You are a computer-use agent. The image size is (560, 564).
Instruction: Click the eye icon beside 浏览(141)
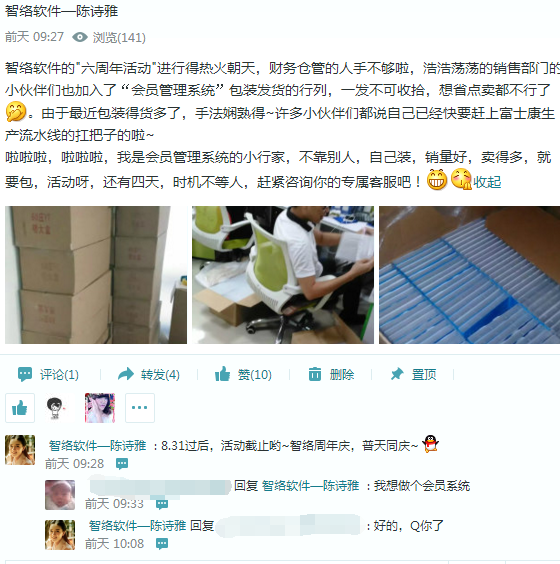click(80, 37)
